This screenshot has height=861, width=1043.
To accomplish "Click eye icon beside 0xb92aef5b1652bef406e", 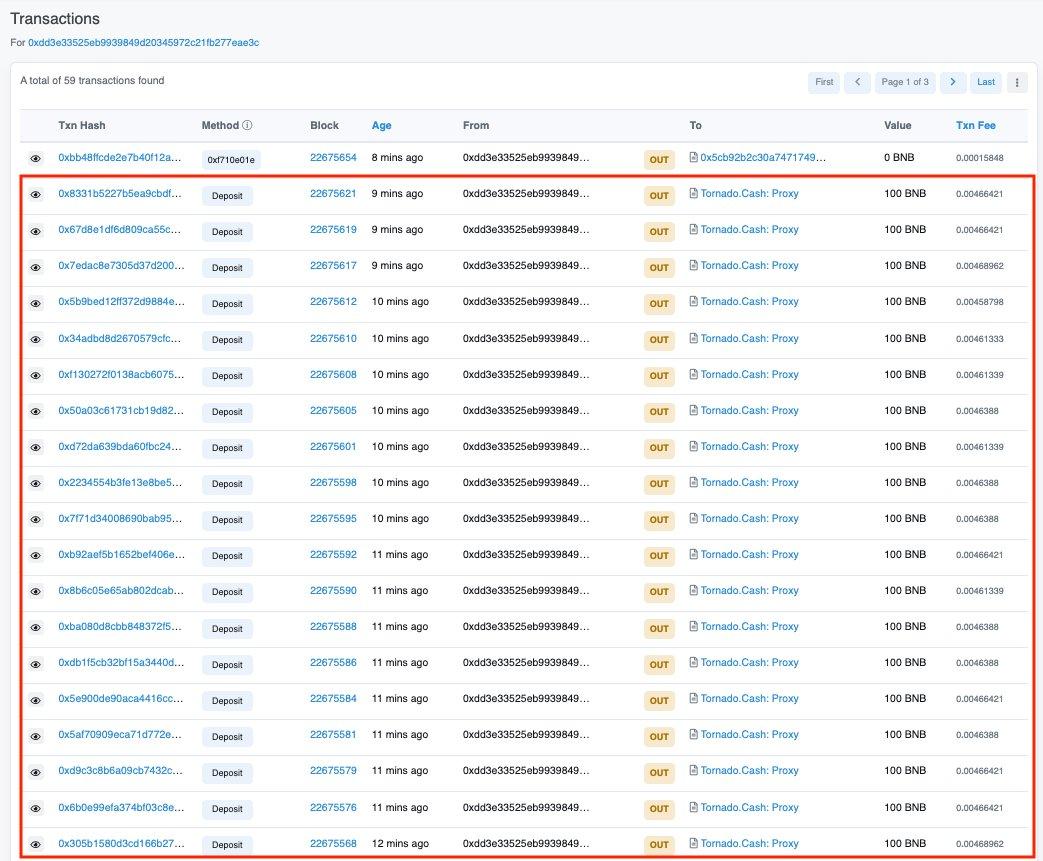I will pos(36,556).
